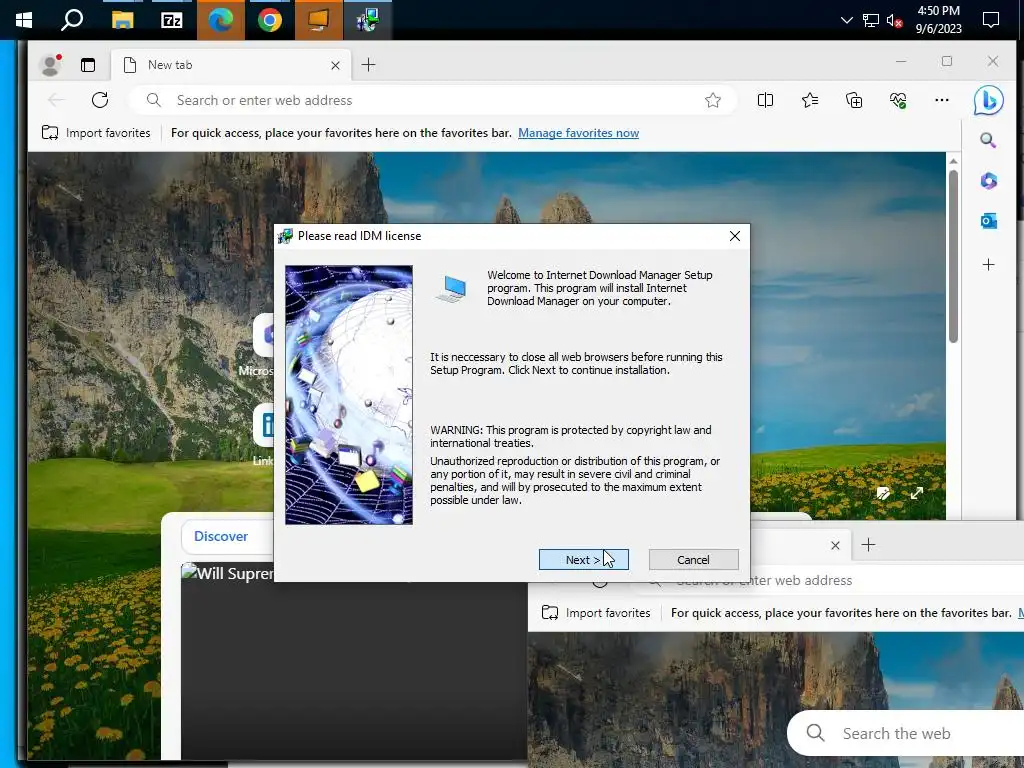Open the Edge sidebar Search tool
Screen dimensions: 1024x768
click(988, 140)
